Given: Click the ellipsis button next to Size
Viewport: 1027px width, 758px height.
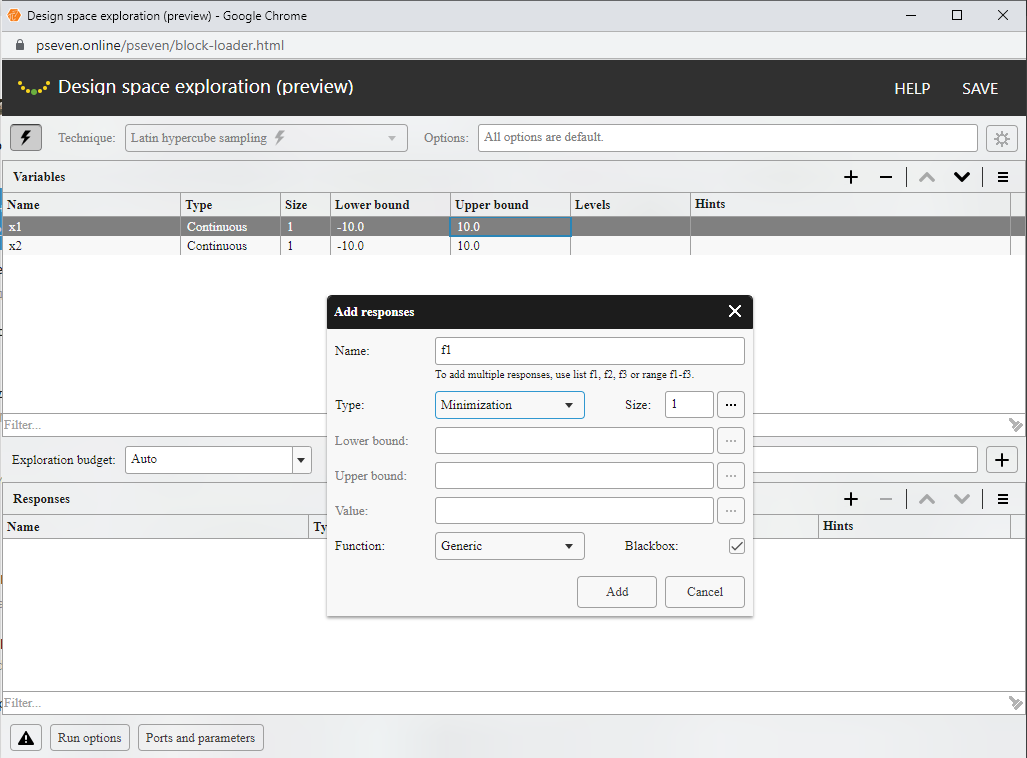Looking at the screenshot, I should 731,405.
